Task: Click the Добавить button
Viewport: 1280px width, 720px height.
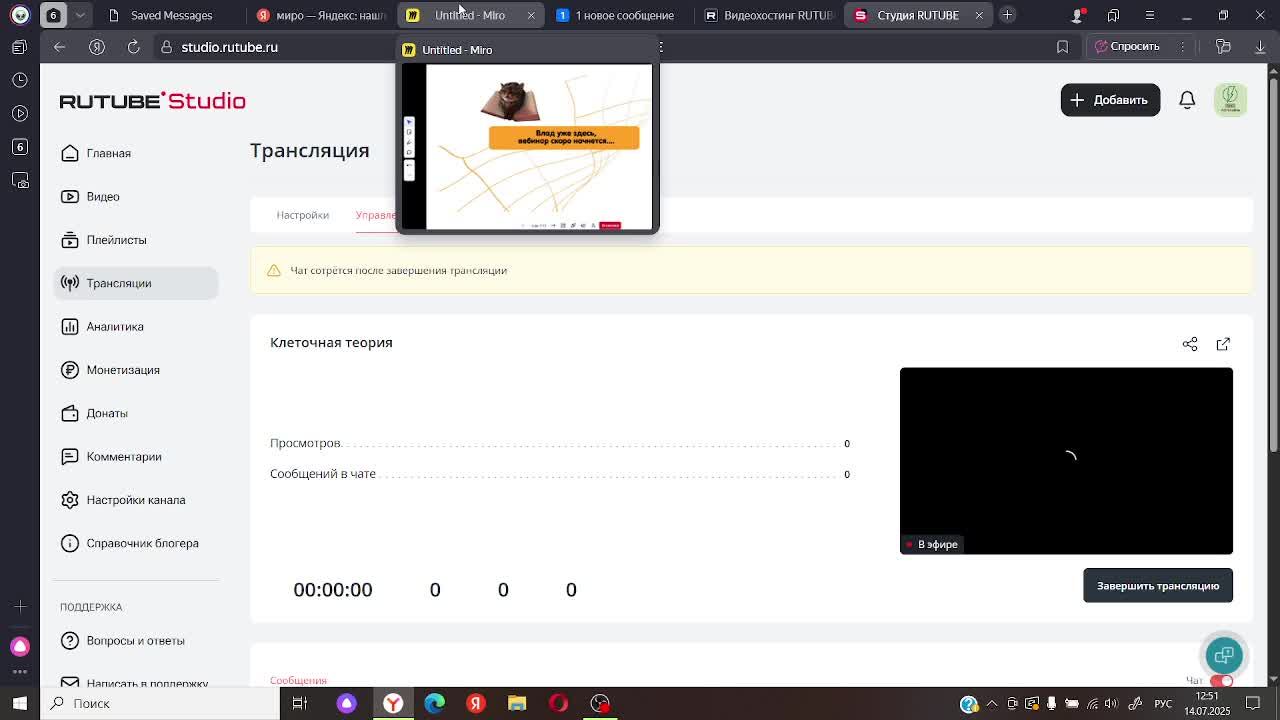Action: (1110, 100)
